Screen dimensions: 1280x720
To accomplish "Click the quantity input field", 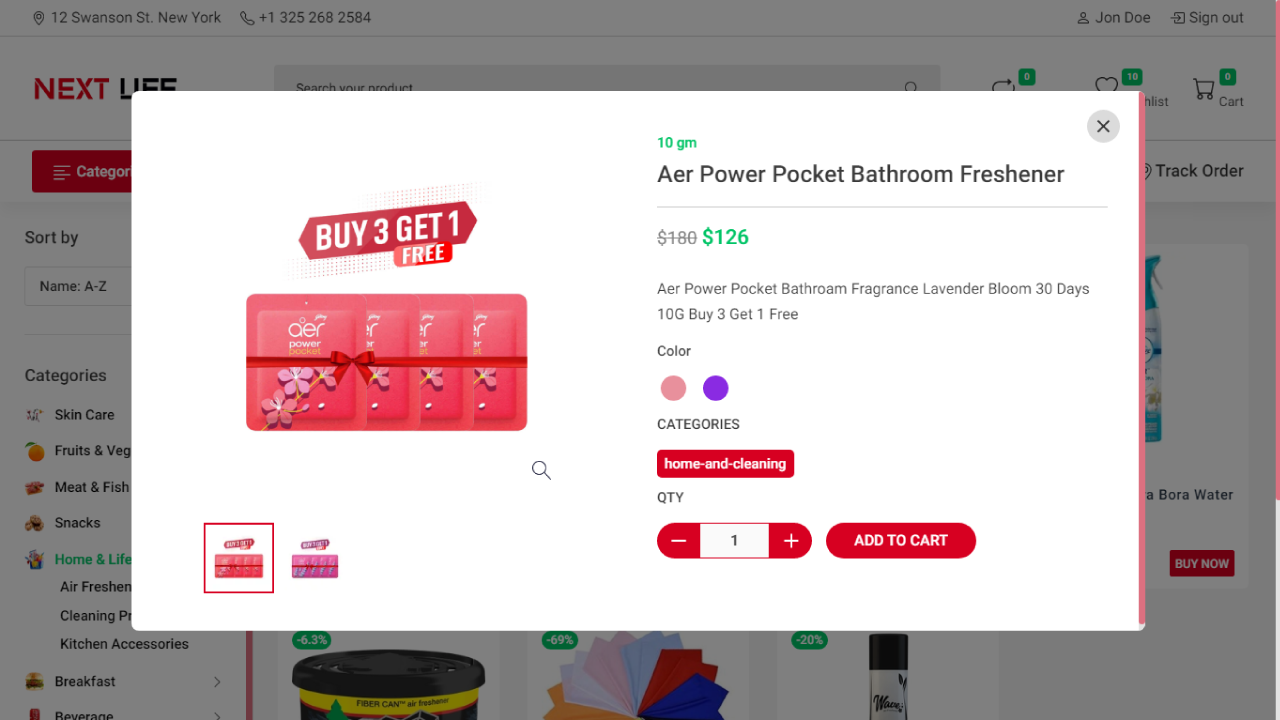I will pyautogui.click(x=734, y=541).
